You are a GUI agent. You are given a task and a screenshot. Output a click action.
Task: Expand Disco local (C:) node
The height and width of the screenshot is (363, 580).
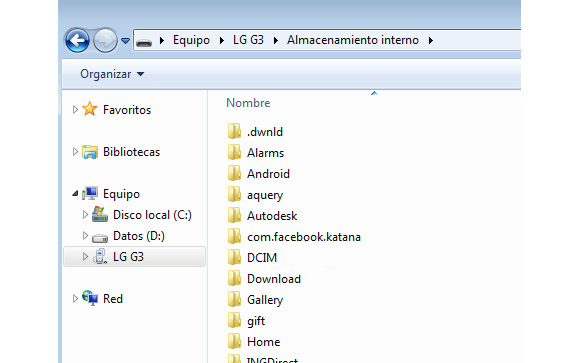tap(85, 215)
